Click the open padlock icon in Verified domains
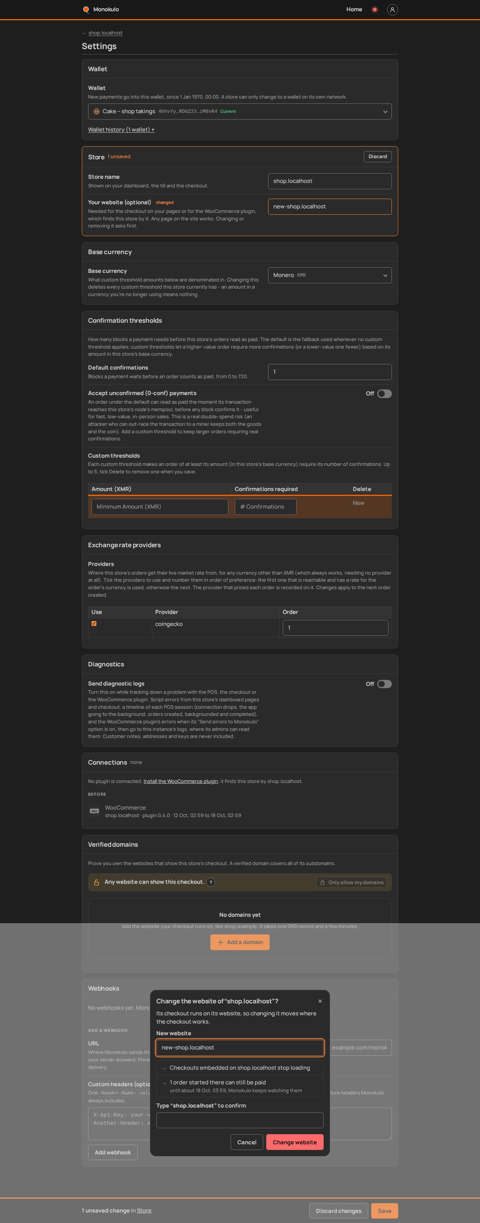This screenshot has width=480, height=1223. point(96,882)
